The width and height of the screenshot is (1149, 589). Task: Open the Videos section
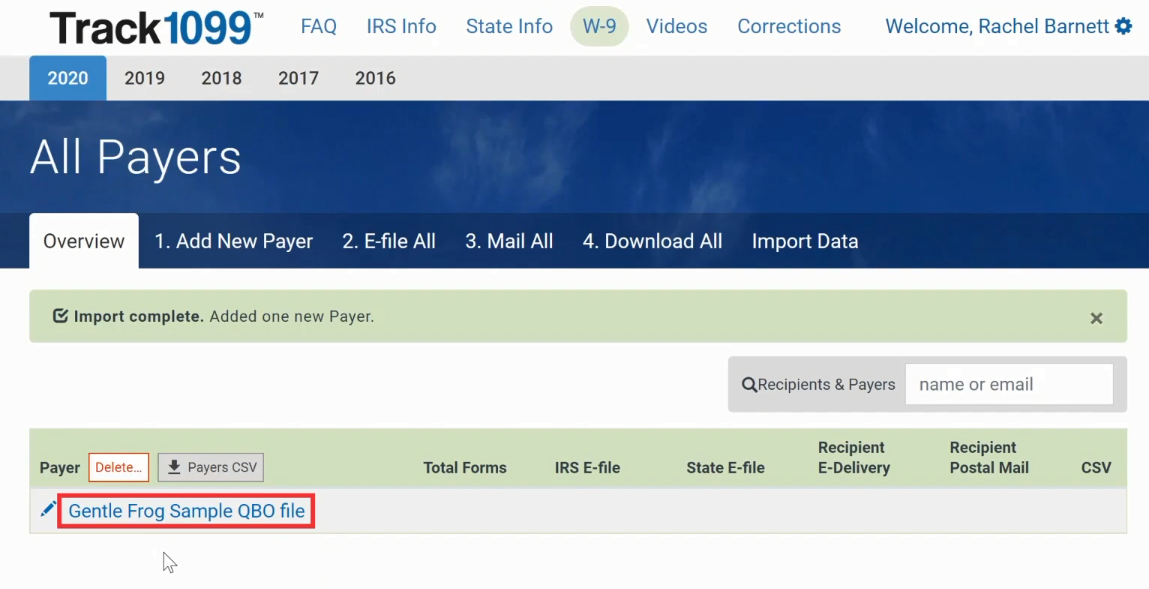pos(676,26)
